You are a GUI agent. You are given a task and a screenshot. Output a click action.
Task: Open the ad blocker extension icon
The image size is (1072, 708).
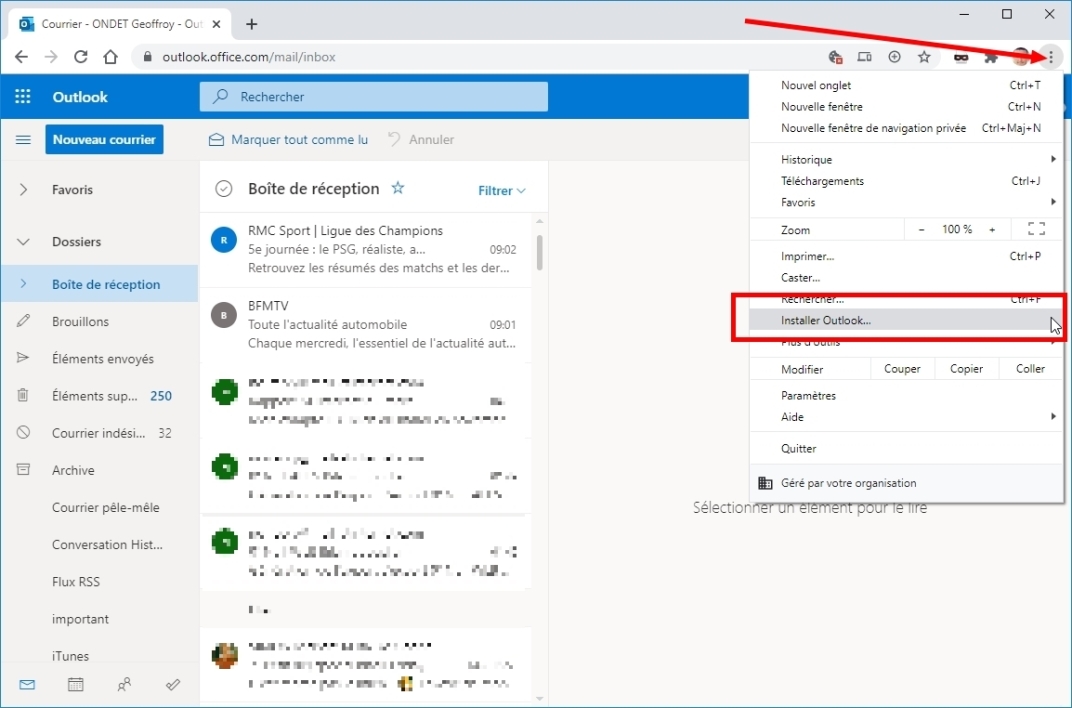click(x=960, y=57)
